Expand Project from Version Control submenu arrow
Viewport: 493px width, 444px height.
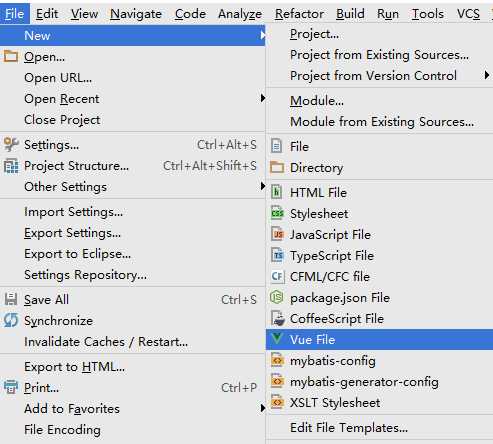487,75
